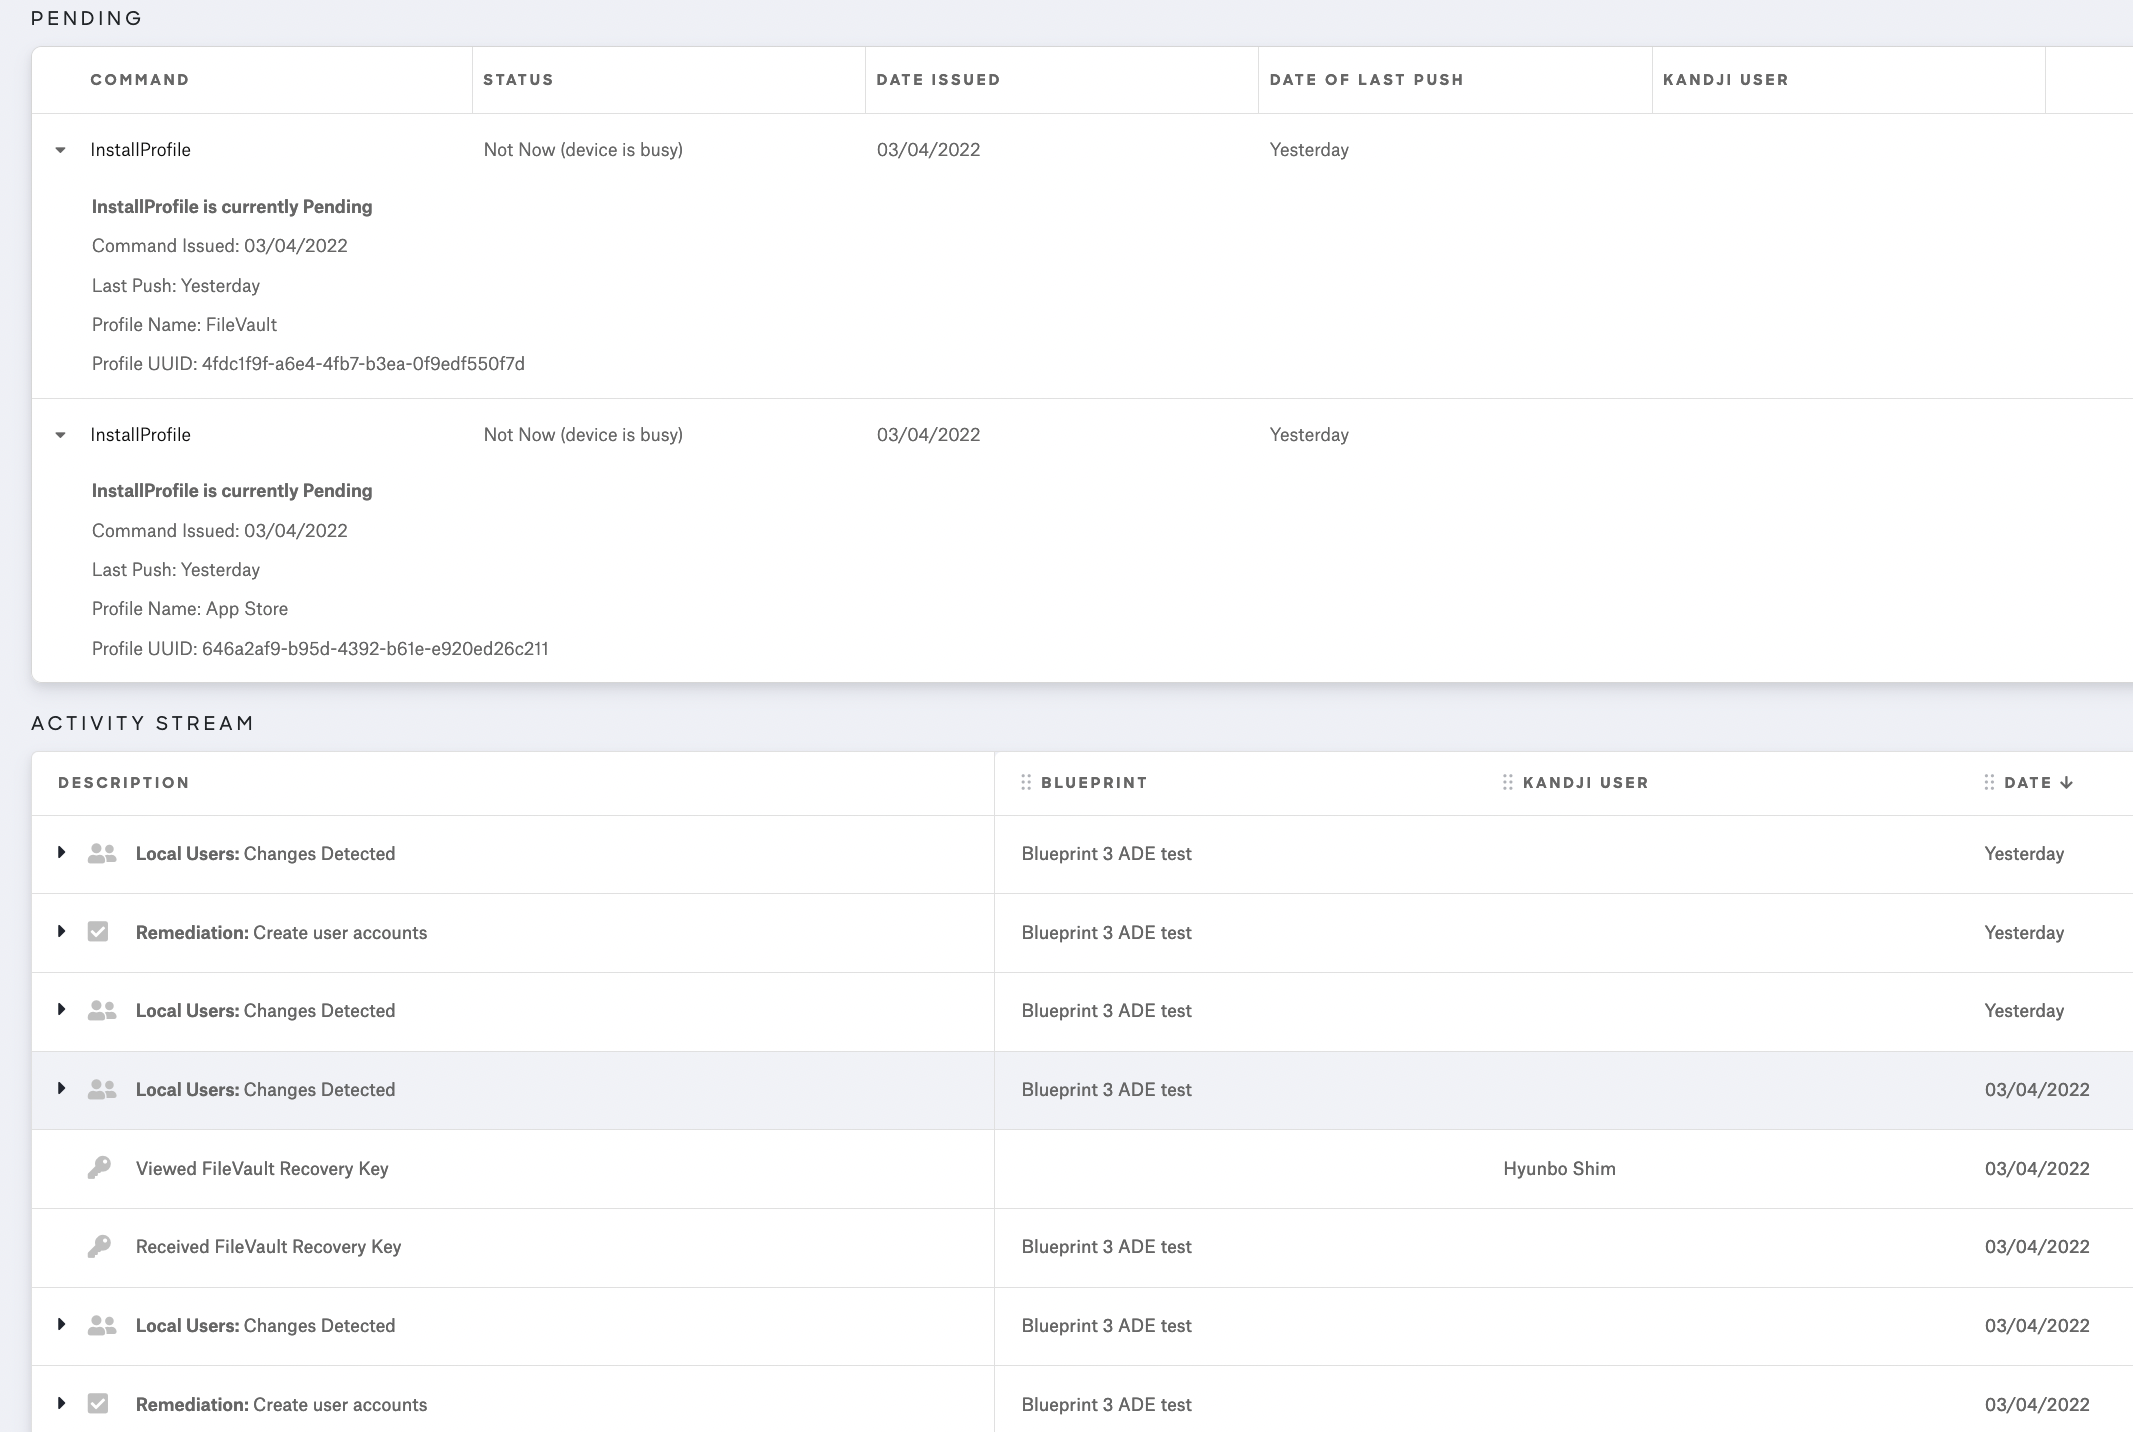Click the STATUS column header in Pending
Screen dimensions: 2133x1432
(x=518, y=80)
